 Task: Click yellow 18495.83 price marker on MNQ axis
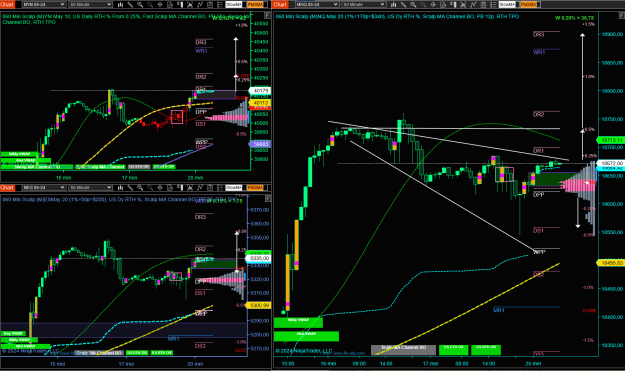610,263
